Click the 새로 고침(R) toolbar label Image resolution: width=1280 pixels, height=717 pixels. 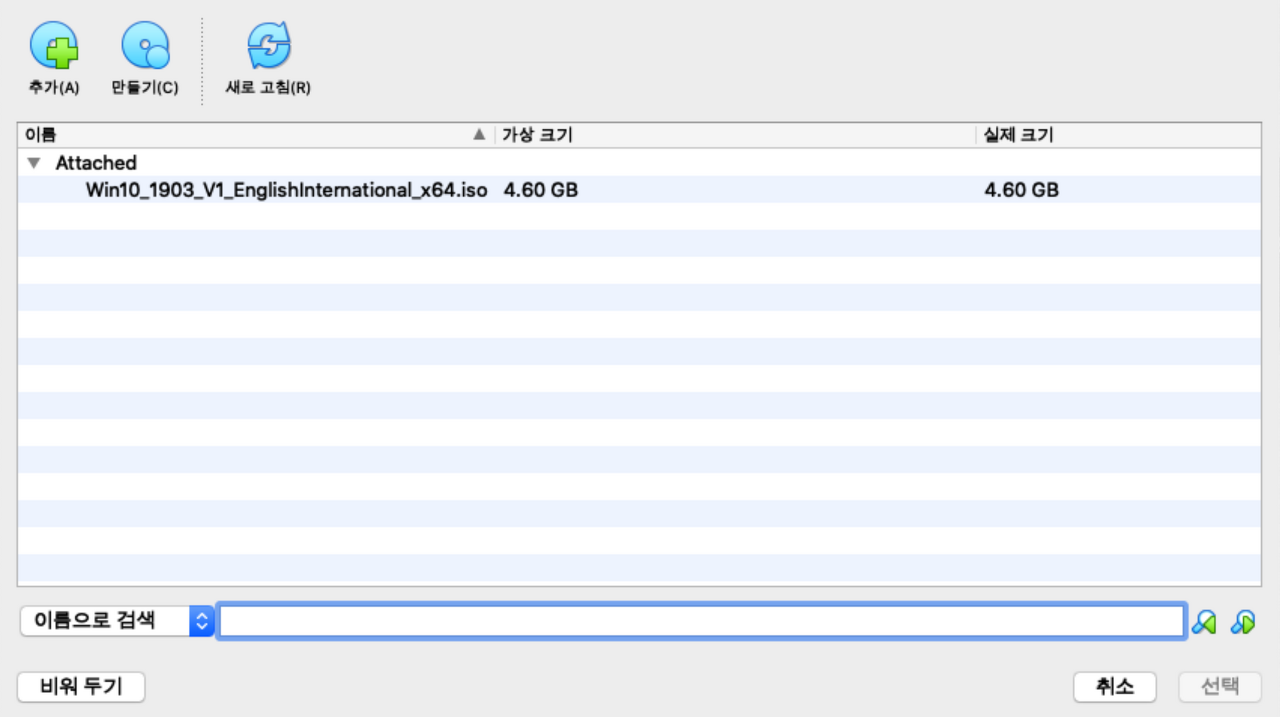point(268,88)
